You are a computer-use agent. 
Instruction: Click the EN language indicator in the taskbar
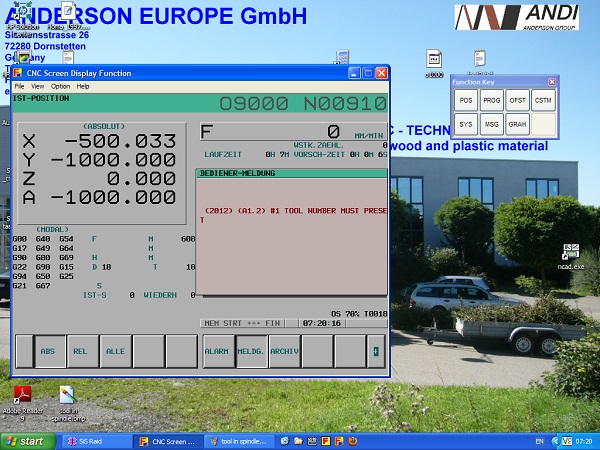(540, 442)
